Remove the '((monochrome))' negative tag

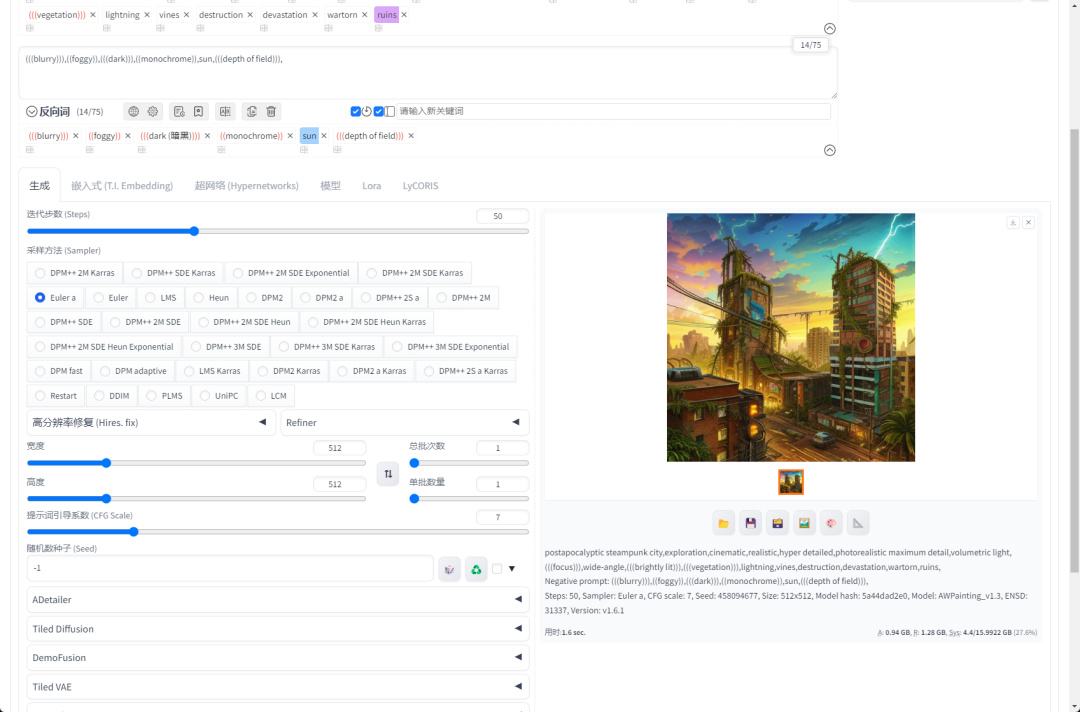point(290,136)
